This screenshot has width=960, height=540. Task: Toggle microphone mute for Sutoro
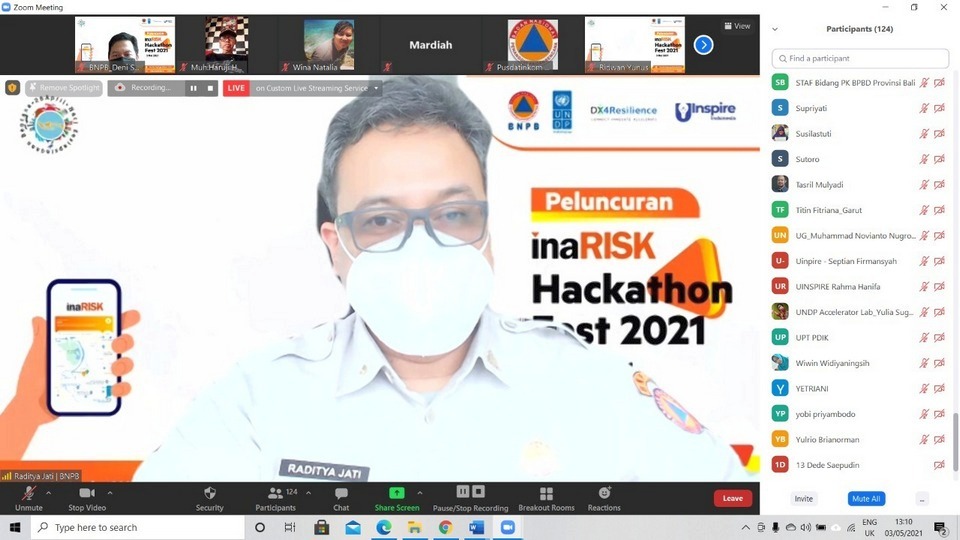tap(924, 159)
